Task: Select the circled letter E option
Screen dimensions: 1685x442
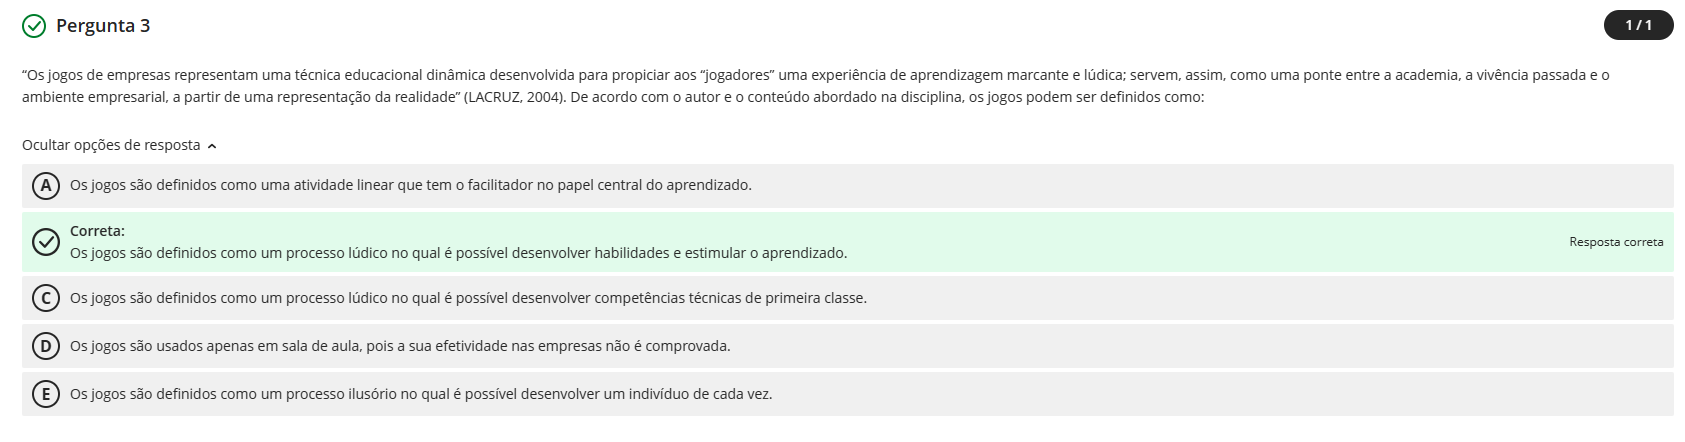Action: [45, 394]
